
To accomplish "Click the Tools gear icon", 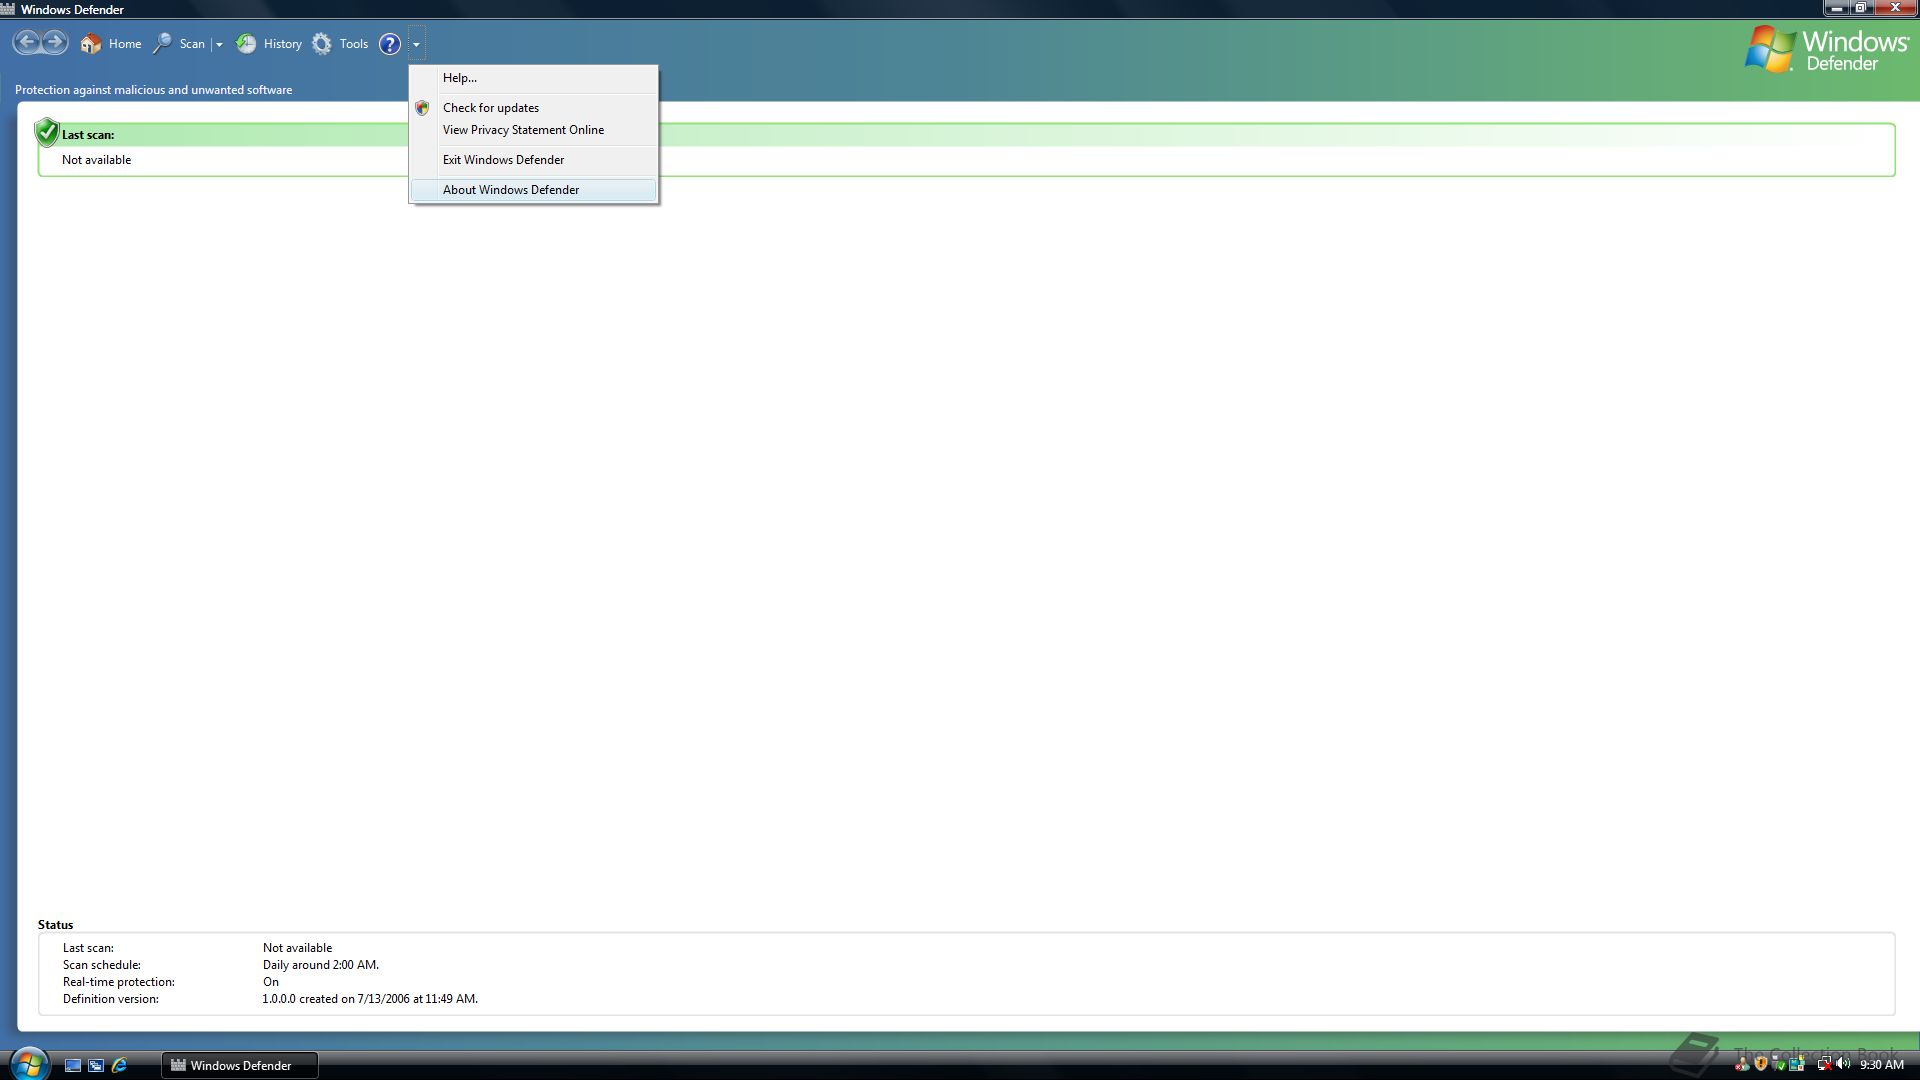I will 321,44.
